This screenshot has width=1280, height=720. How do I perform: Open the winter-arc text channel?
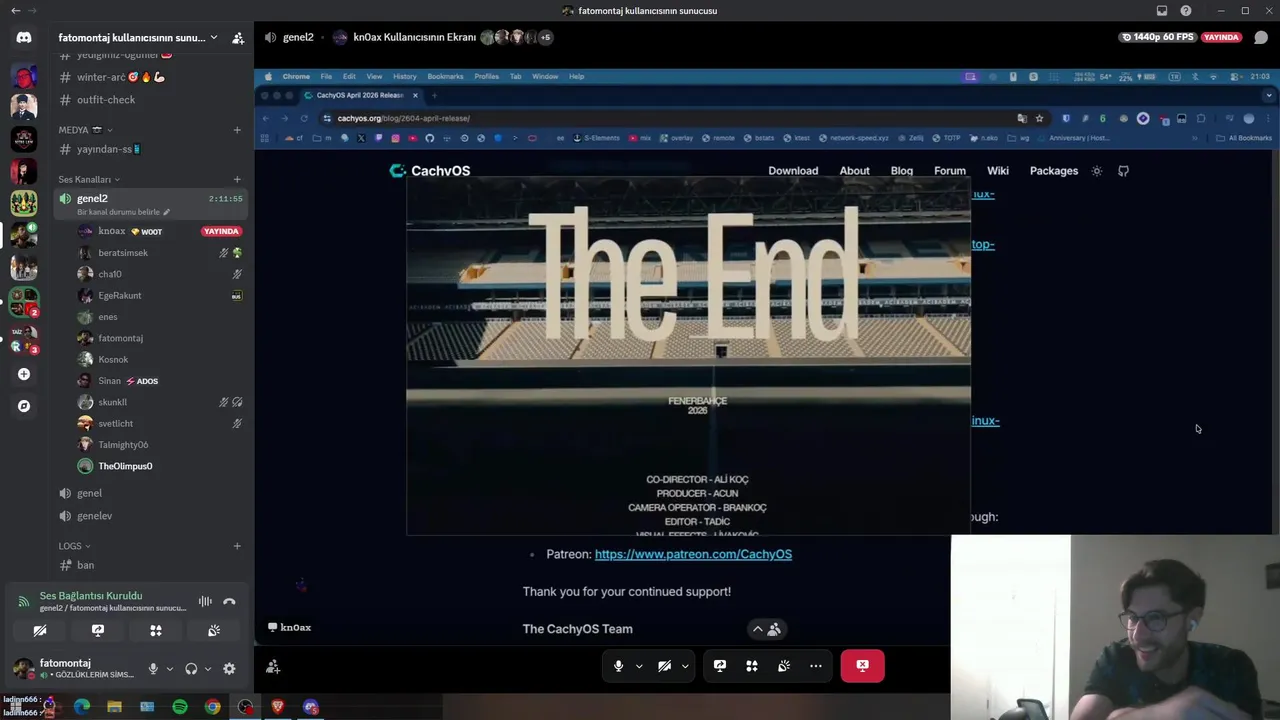click(x=150, y=77)
